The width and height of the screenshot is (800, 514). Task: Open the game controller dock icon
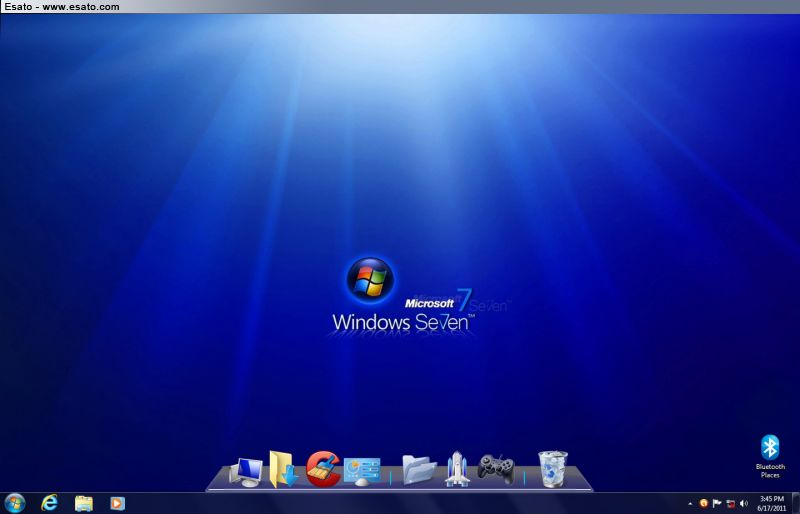(x=496, y=469)
